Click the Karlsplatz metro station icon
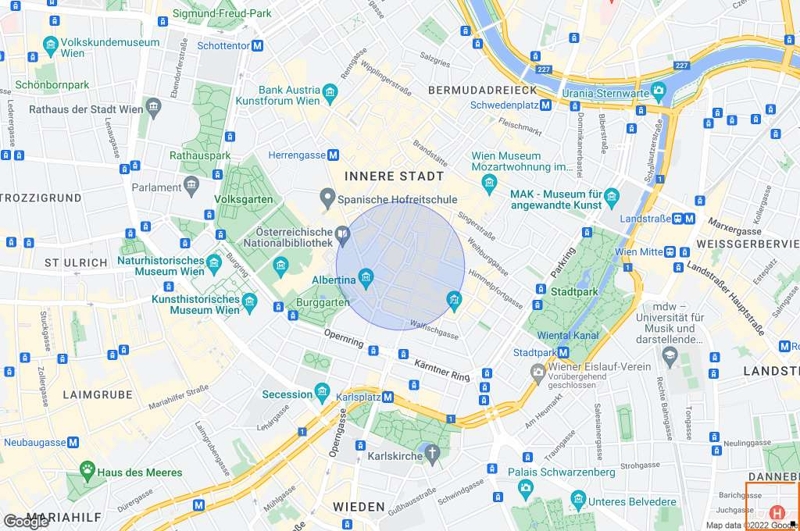Image resolution: width=800 pixels, height=531 pixels. pos(388,397)
